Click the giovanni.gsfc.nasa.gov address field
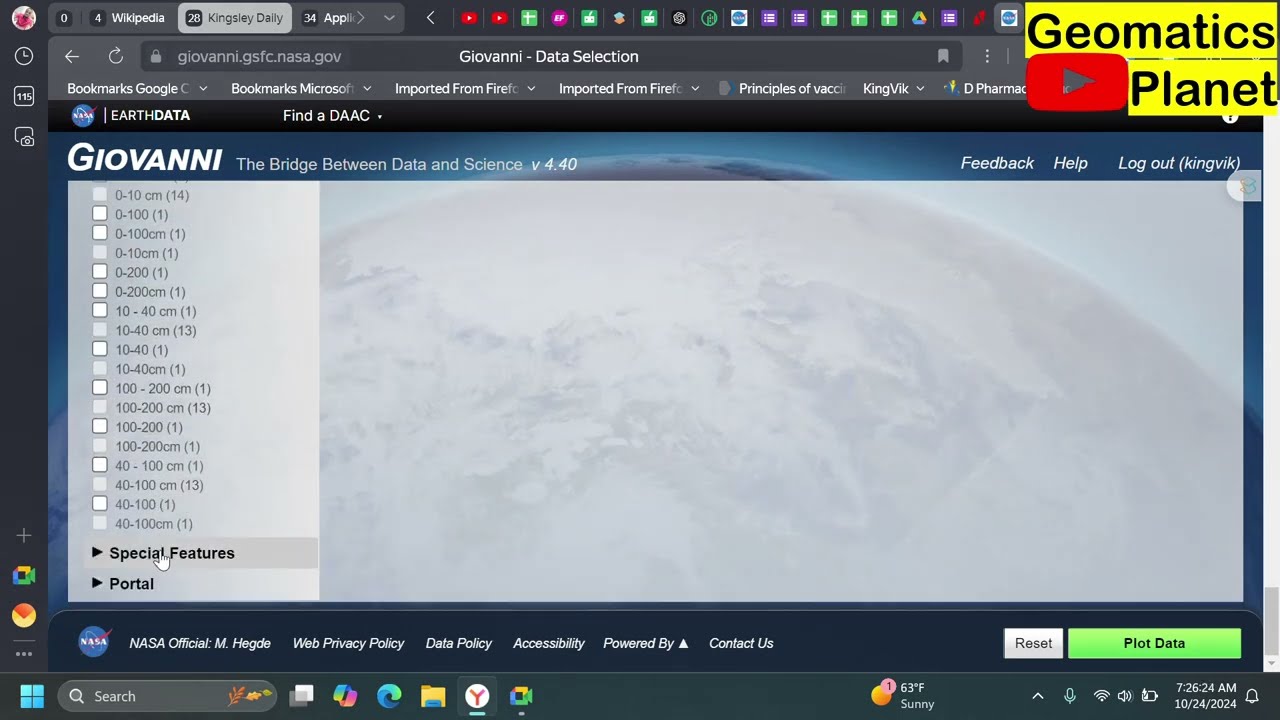This screenshot has width=1280, height=720. point(259,57)
